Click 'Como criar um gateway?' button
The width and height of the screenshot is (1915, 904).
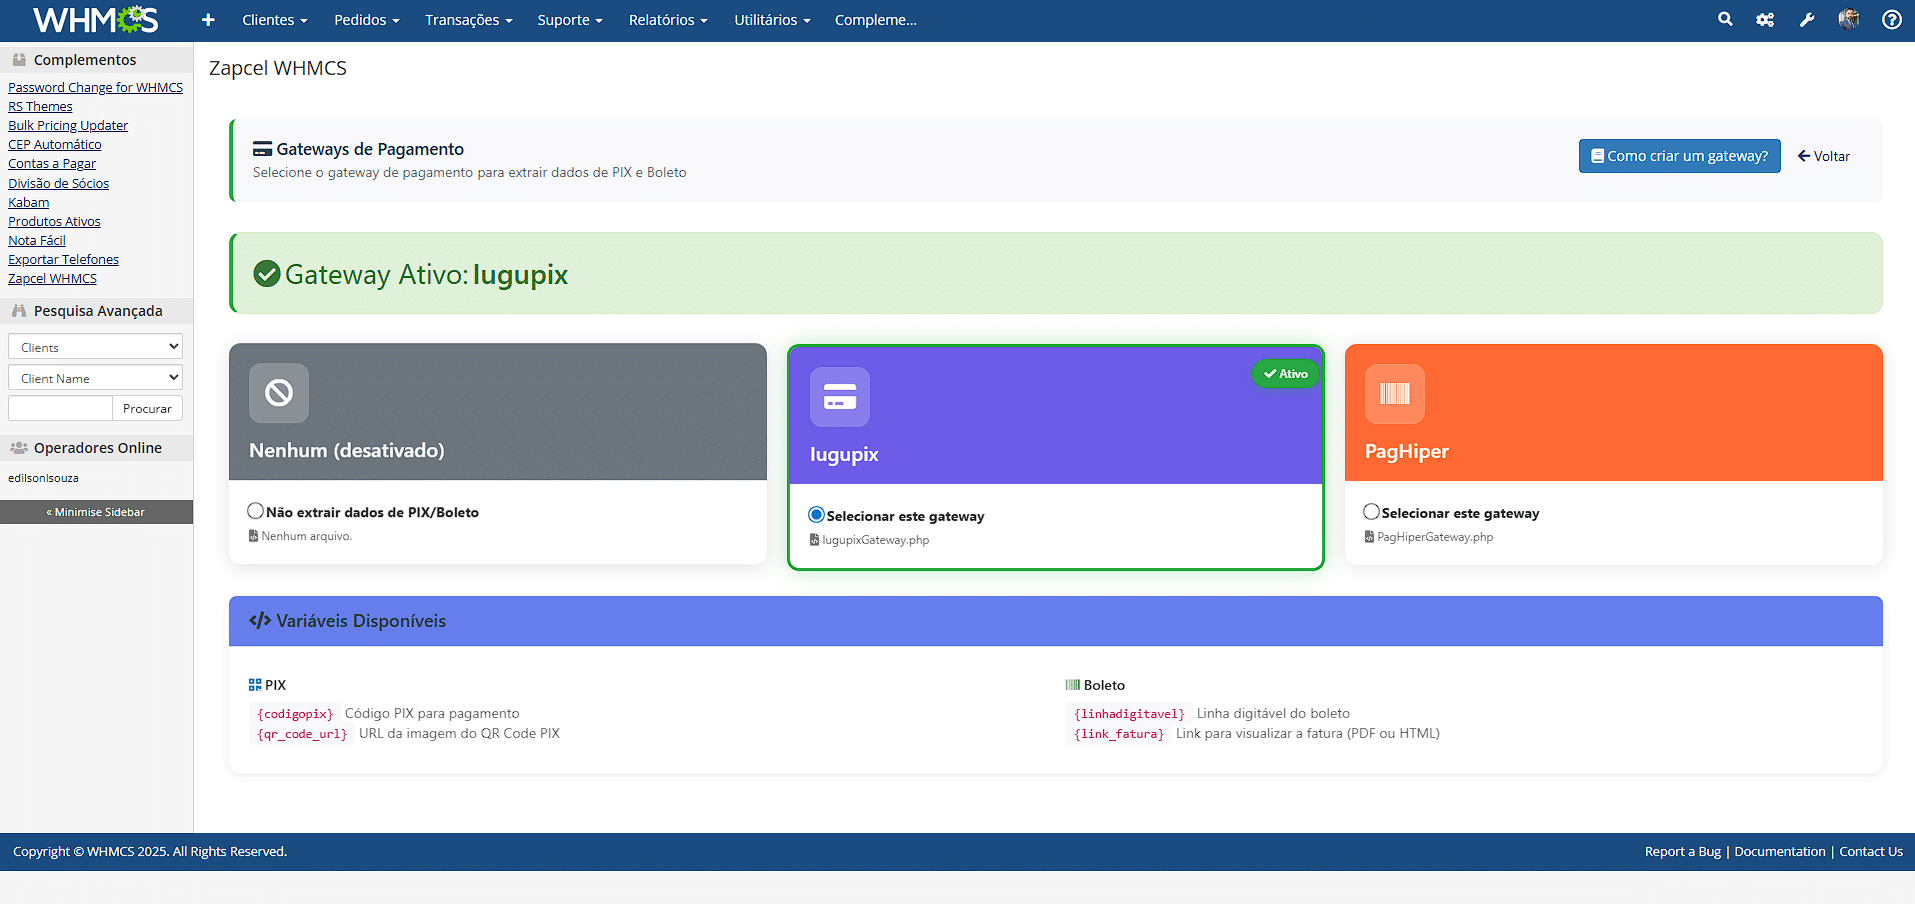coord(1679,156)
